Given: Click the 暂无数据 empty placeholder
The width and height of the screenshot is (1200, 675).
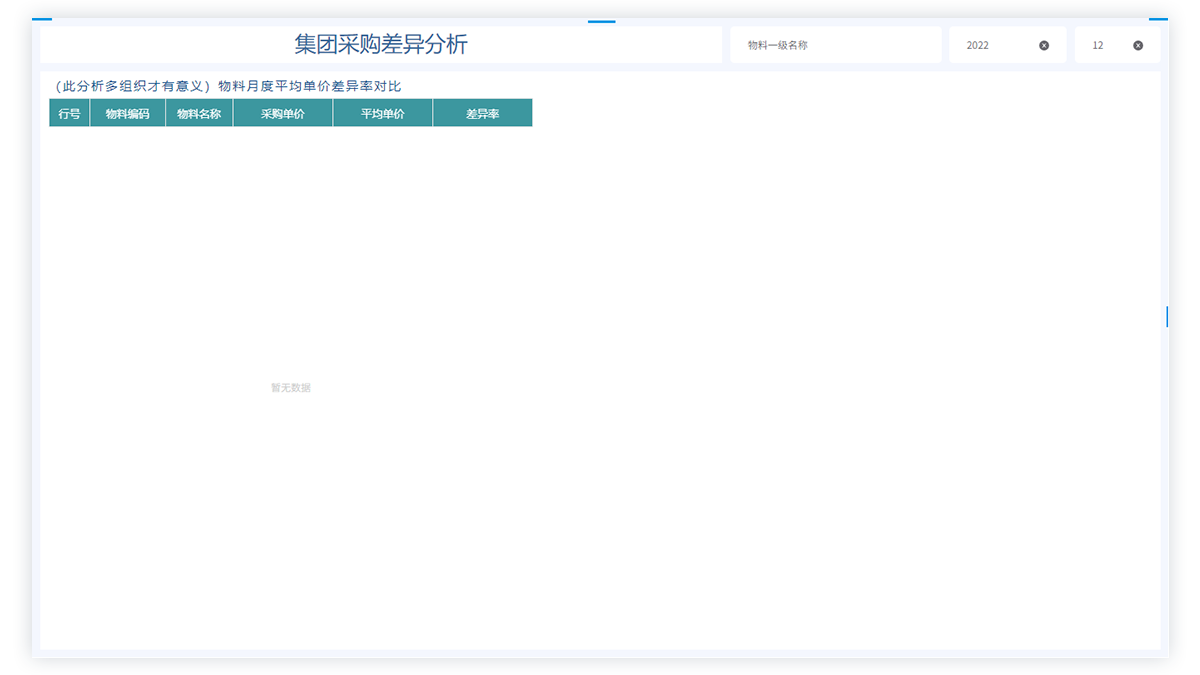Looking at the screenshot, I should 291,387.
